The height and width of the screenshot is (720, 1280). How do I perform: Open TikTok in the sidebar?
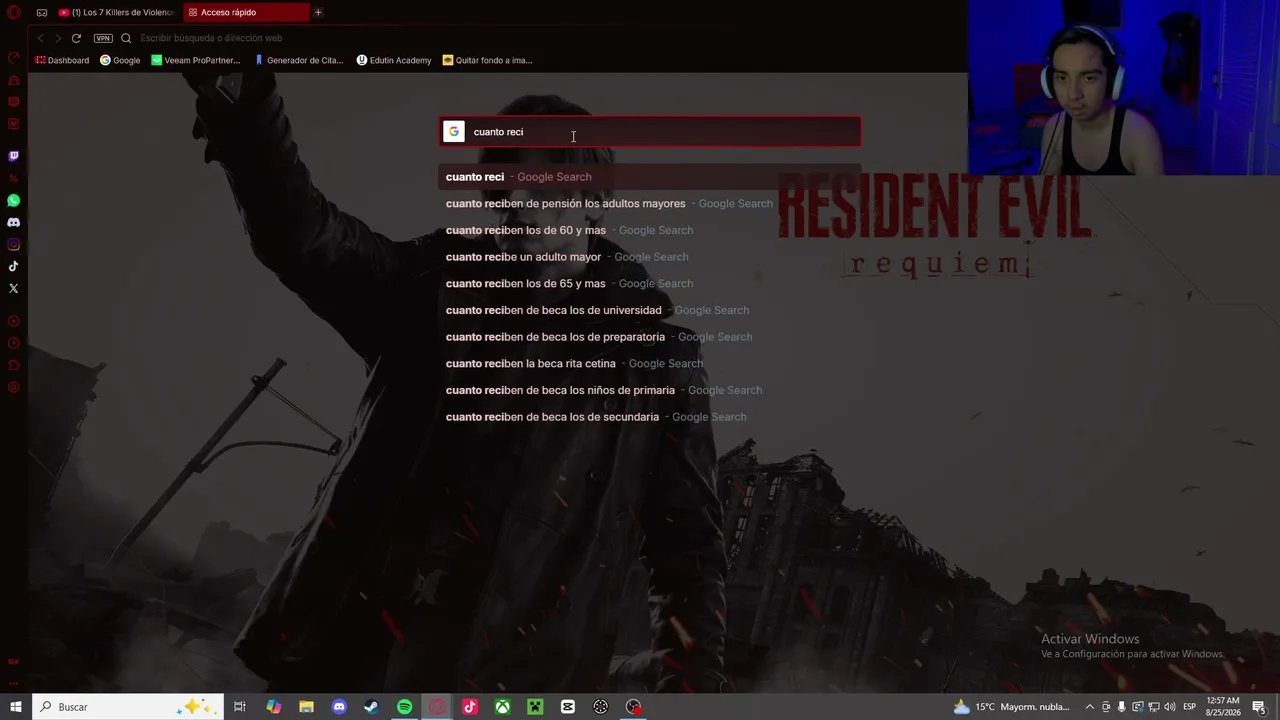pos(14,266)
